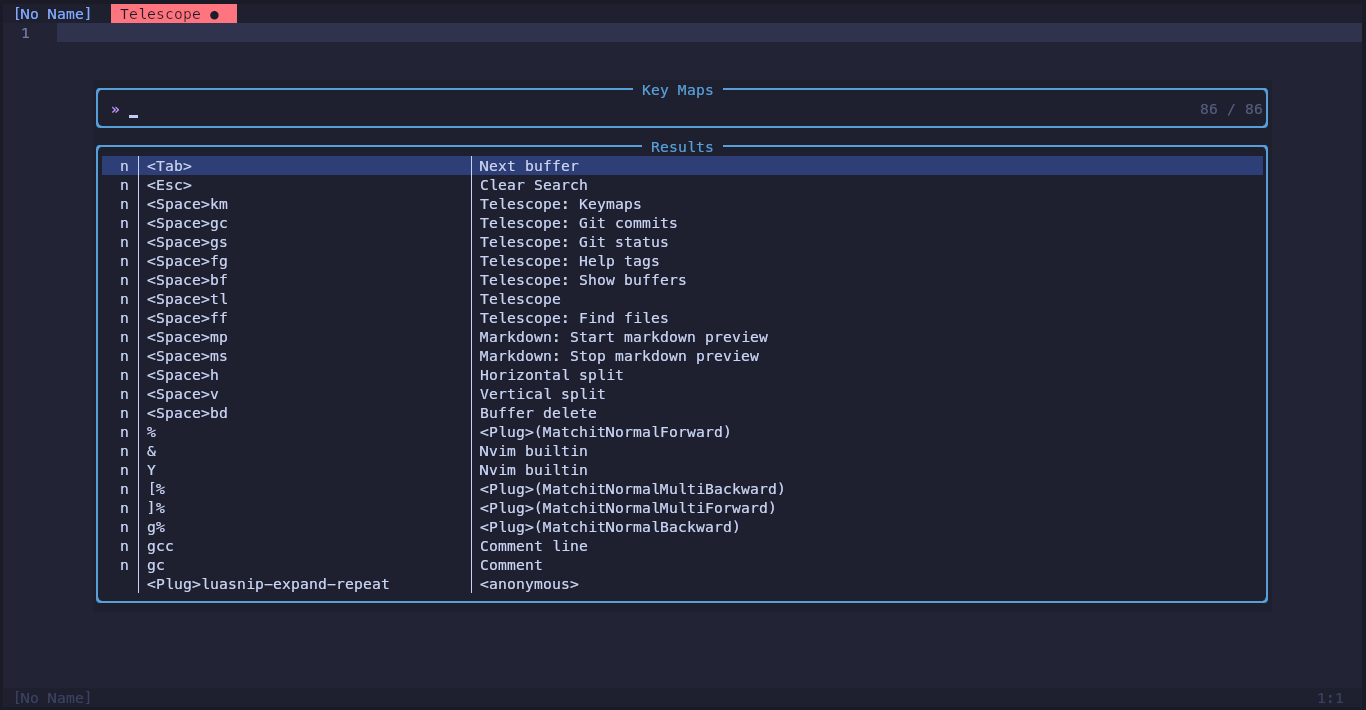Choose Markdown: Stop markdown preview
Viewport: 1366px width, 710px height.
pos(682,356)
